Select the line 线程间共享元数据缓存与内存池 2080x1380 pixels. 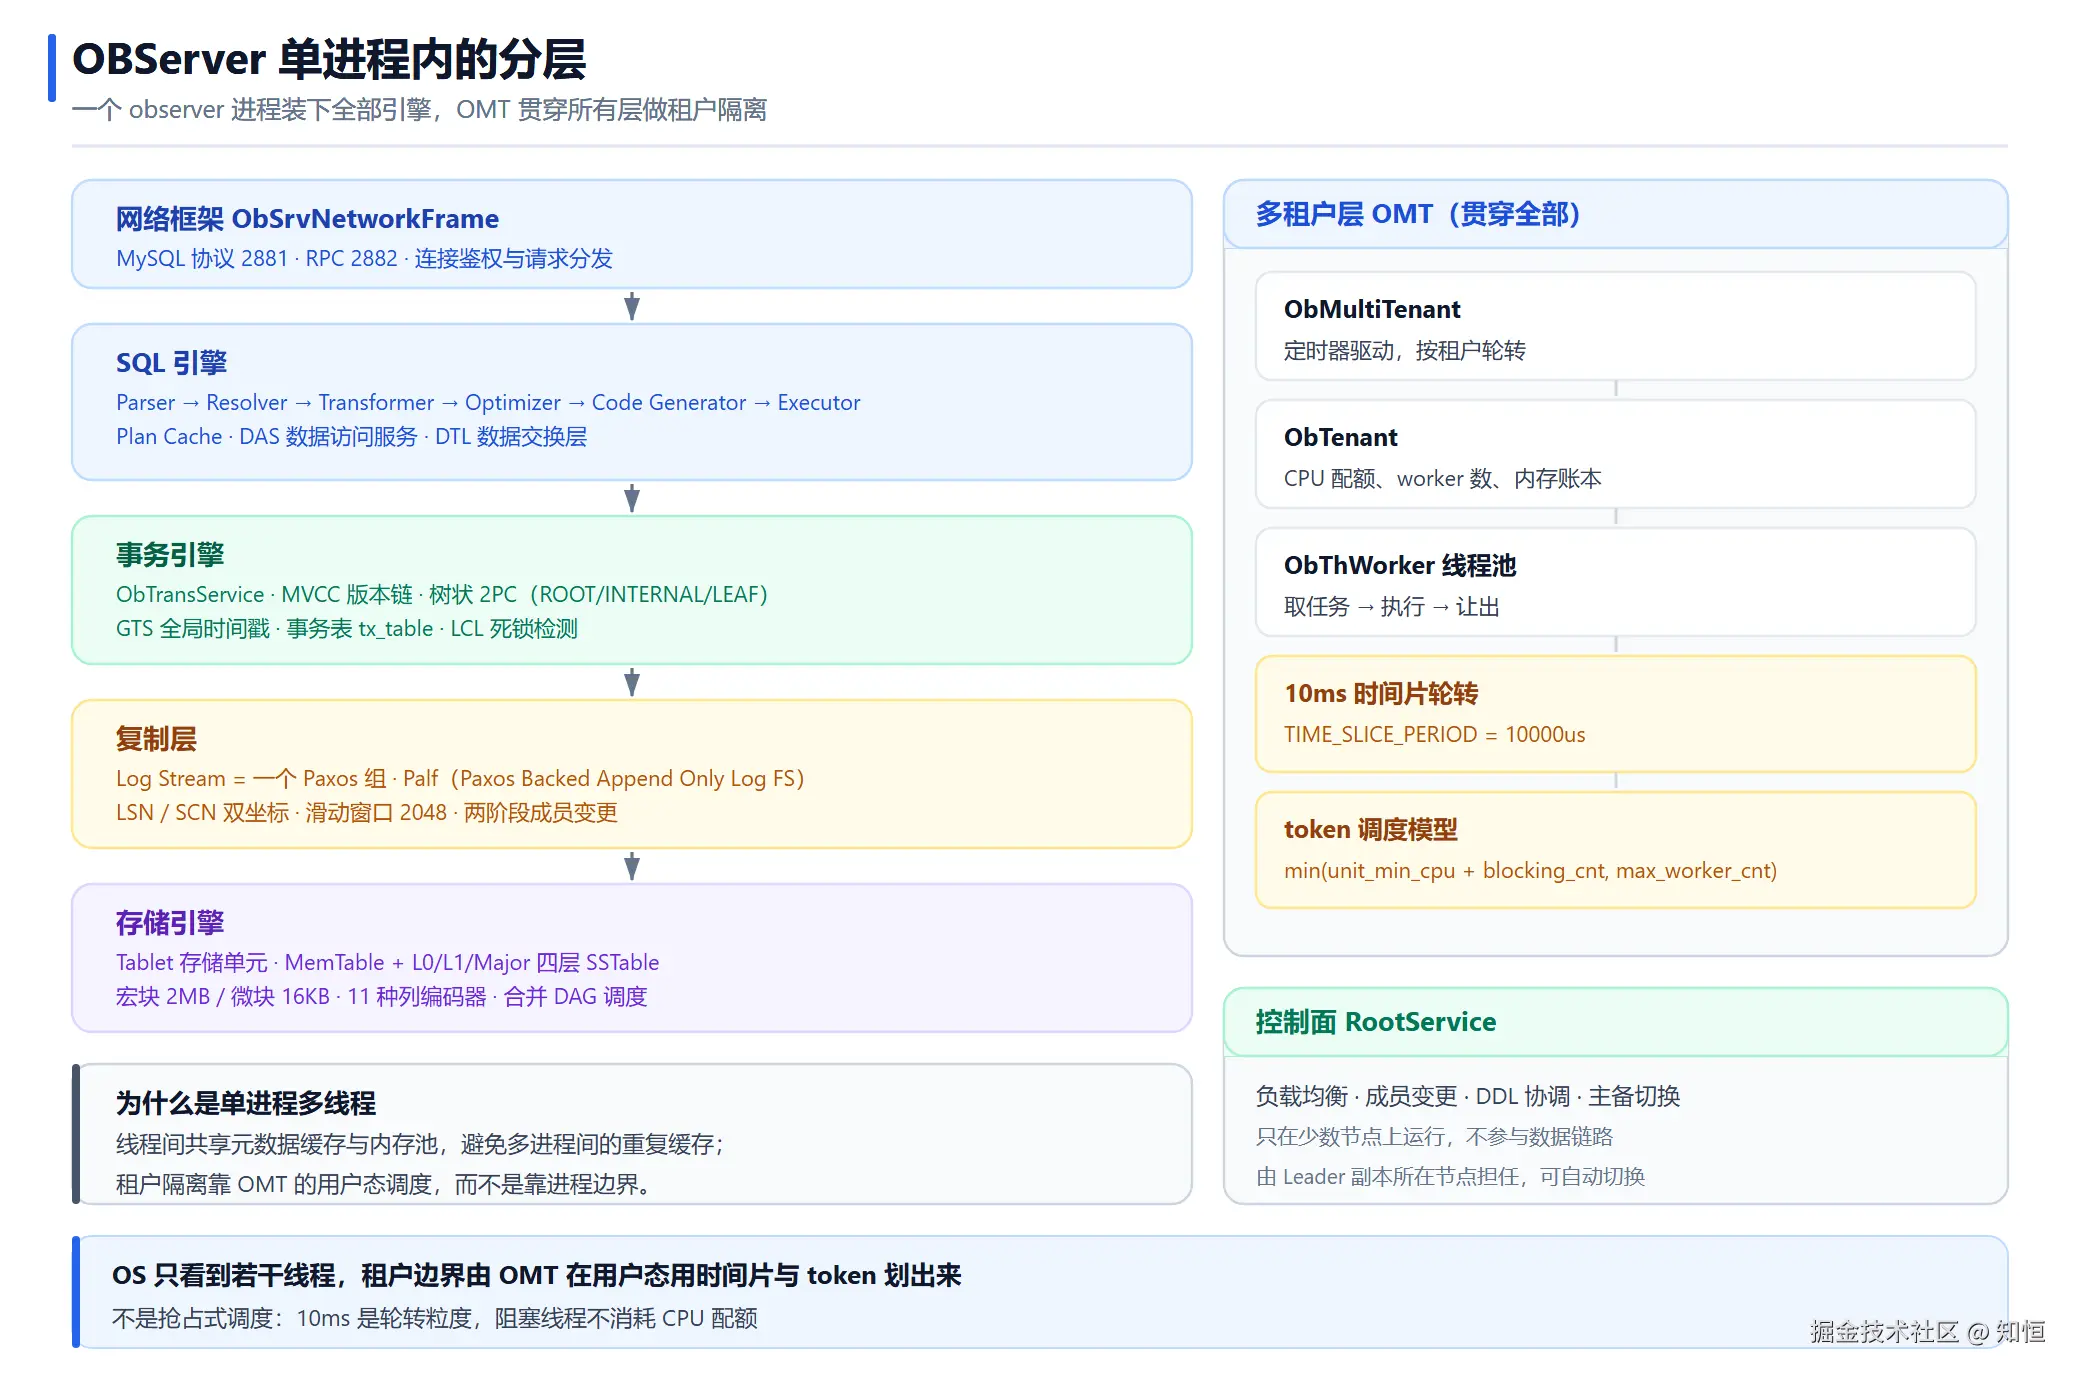tap(421, 1144)
